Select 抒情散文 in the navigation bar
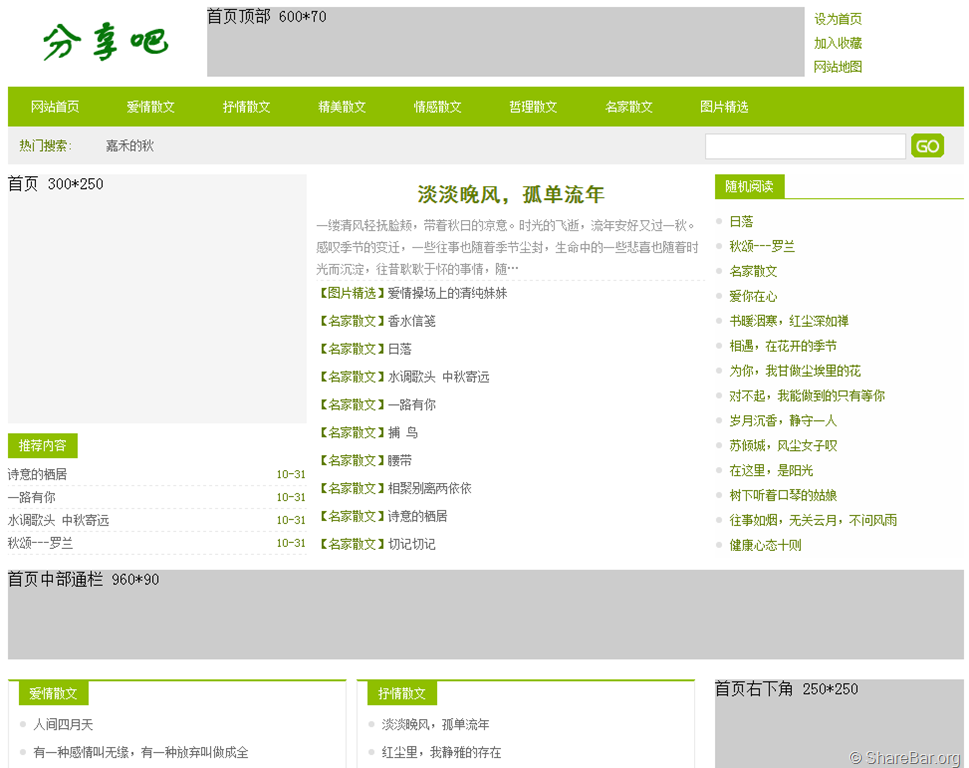Screen dimensions: 969x768 pyautogui.click(x=247, y=107)
